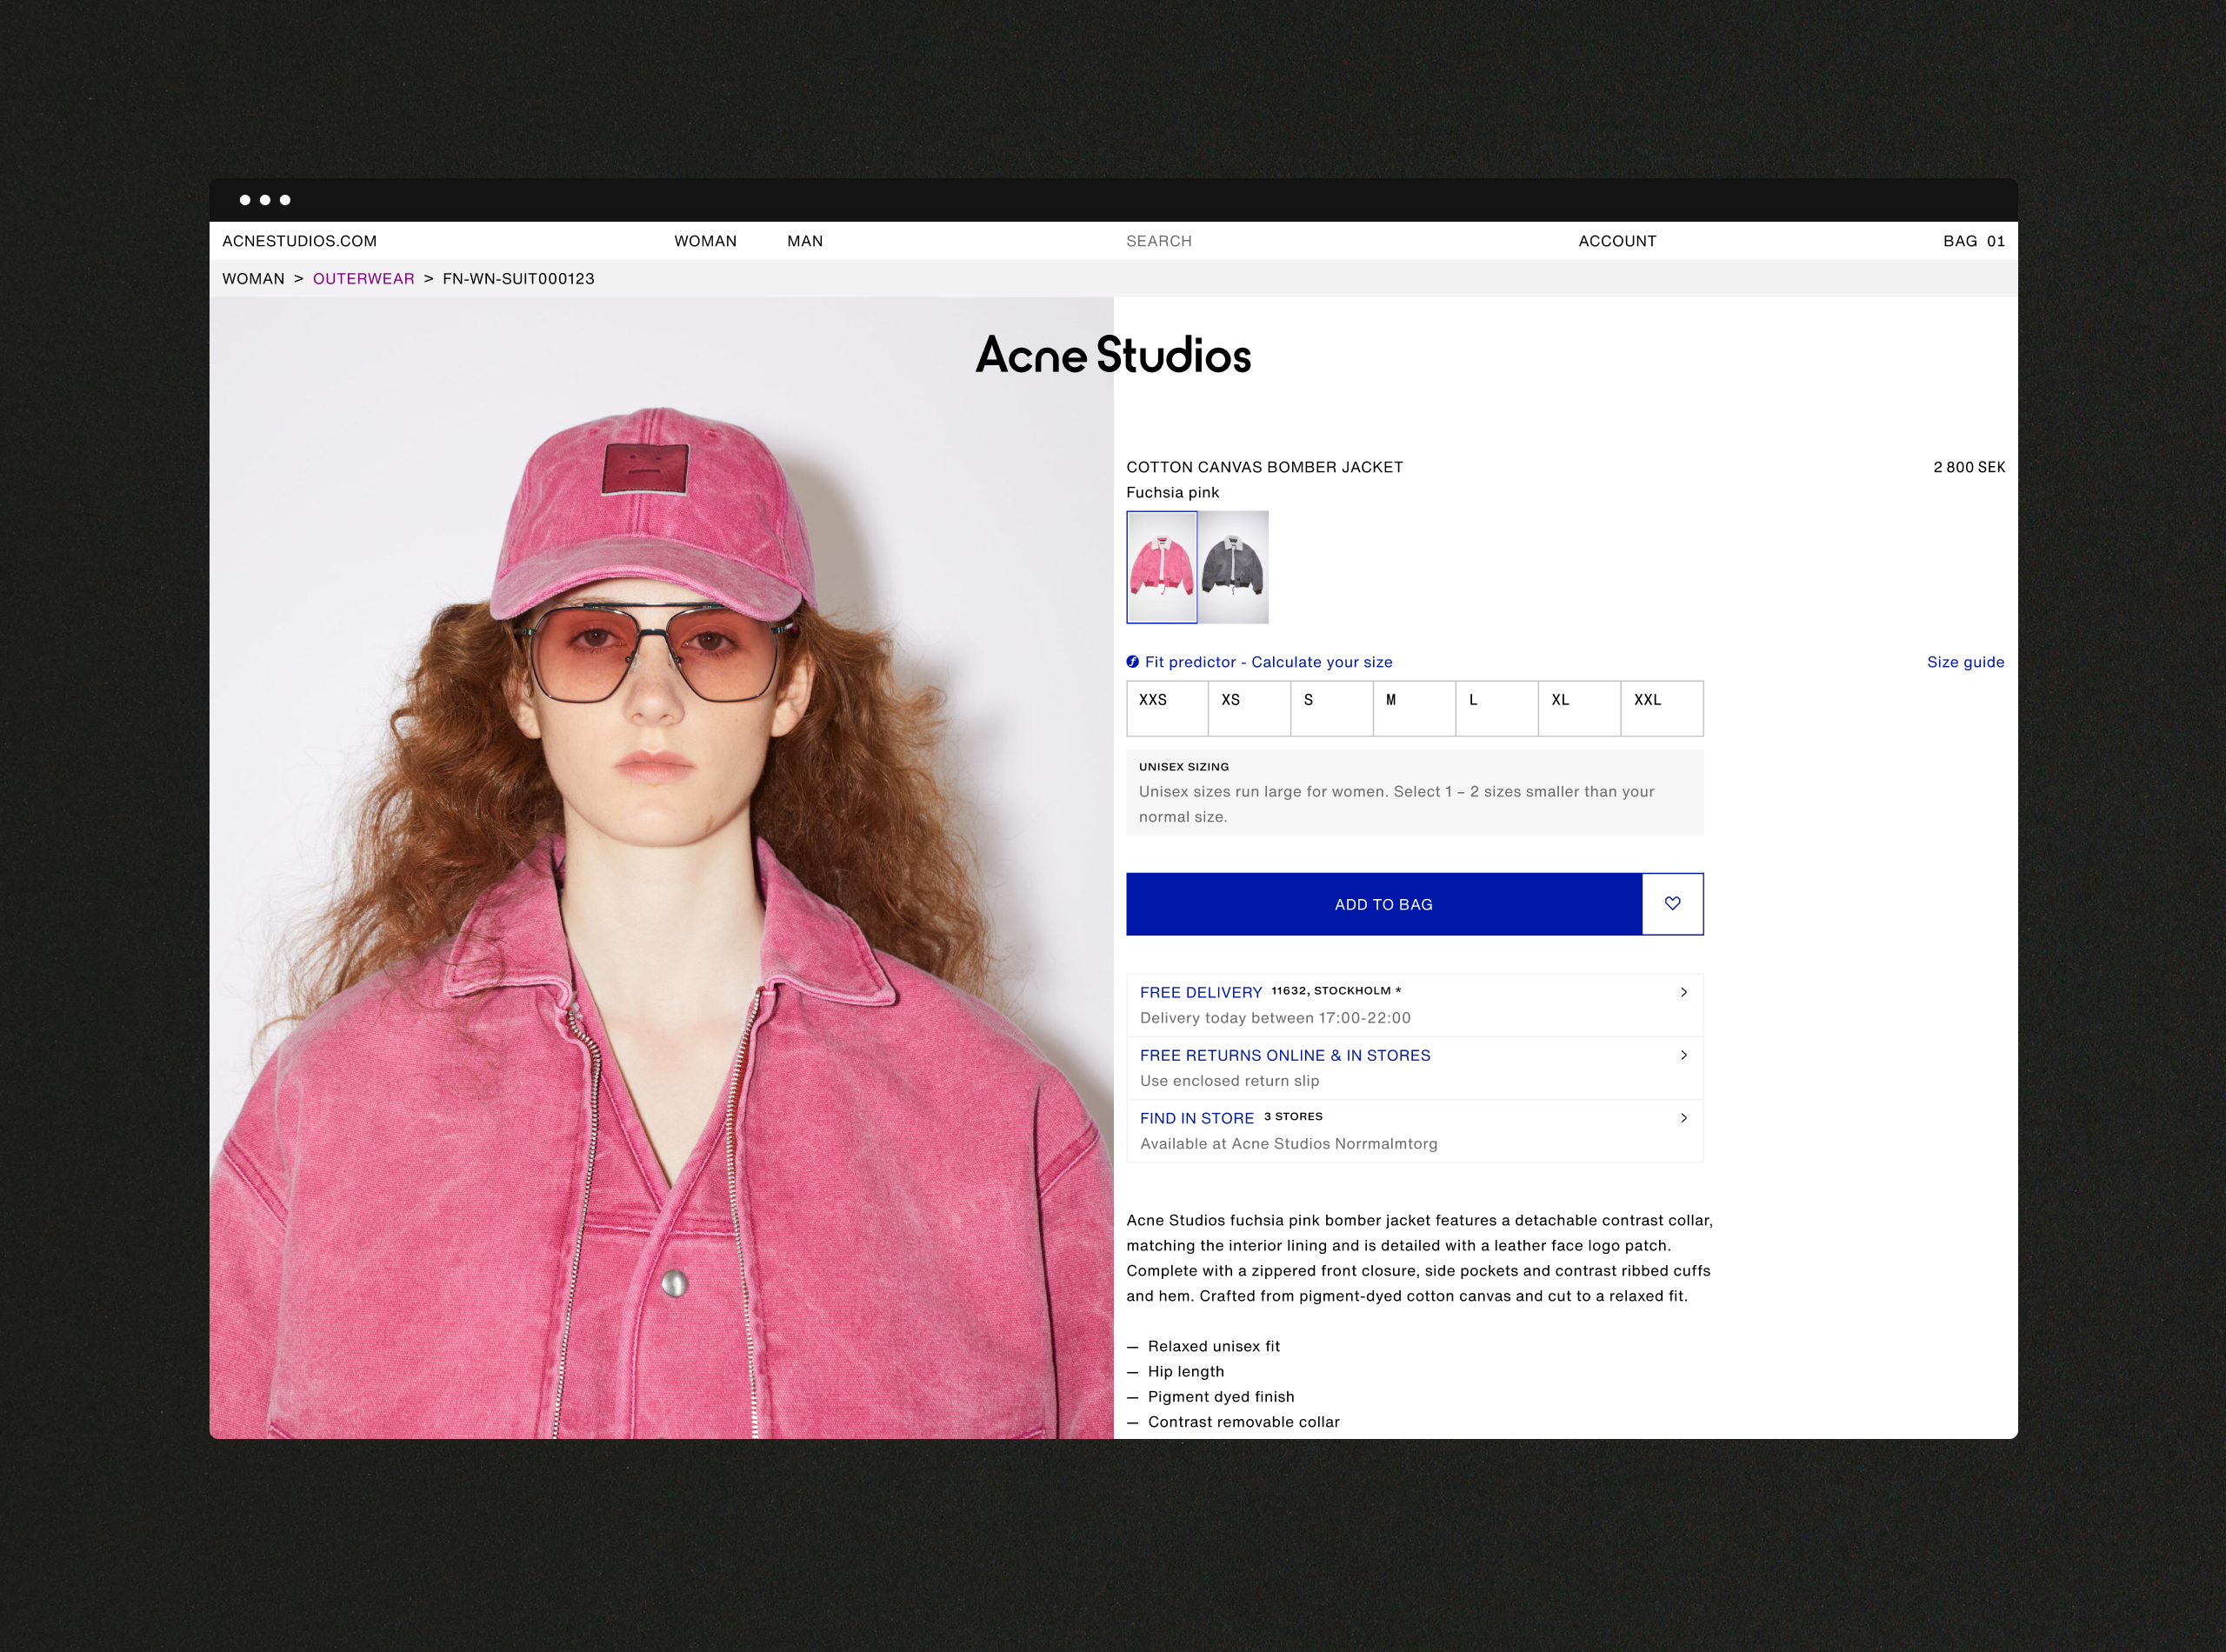Choose the grey jacket color swatch
This screenshot has height=1652, width=2226.
pyautogui.click(x=1233, y=567)
